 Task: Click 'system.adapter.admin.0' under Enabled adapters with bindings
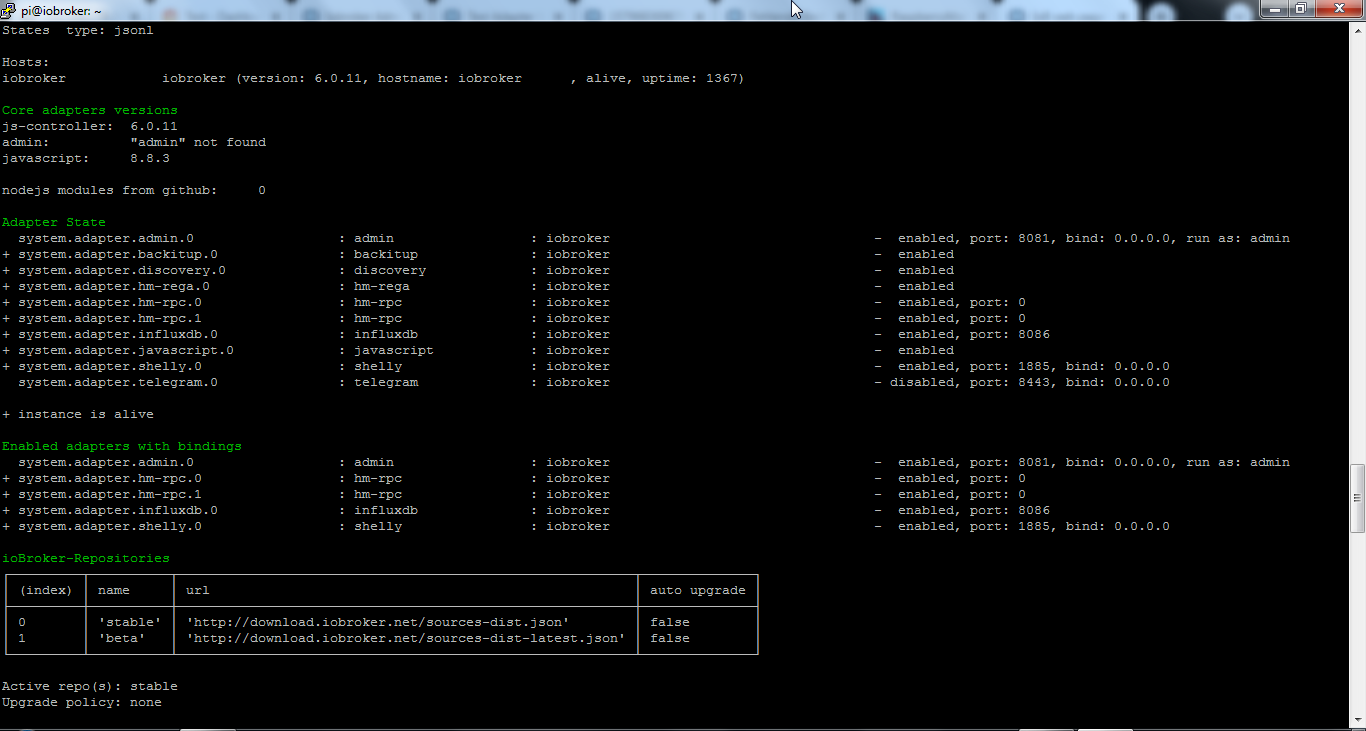106,462
